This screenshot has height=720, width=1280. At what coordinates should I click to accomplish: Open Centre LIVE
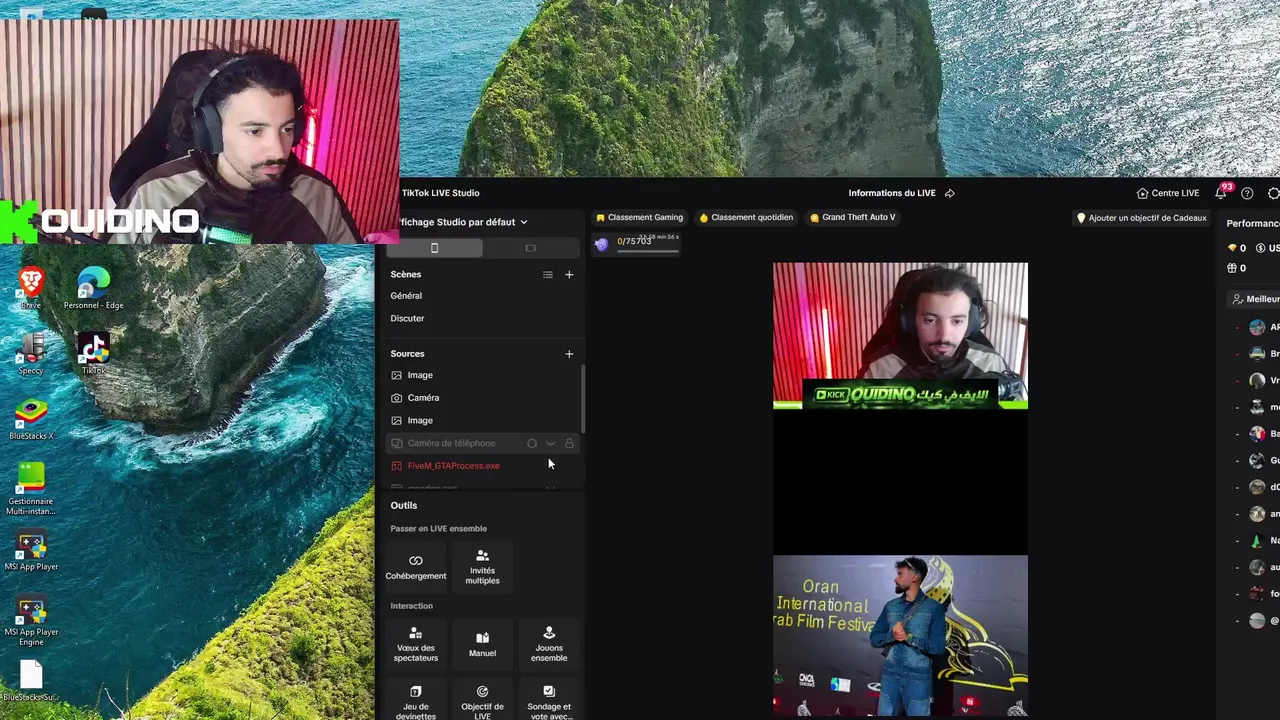pos(1168,193)
